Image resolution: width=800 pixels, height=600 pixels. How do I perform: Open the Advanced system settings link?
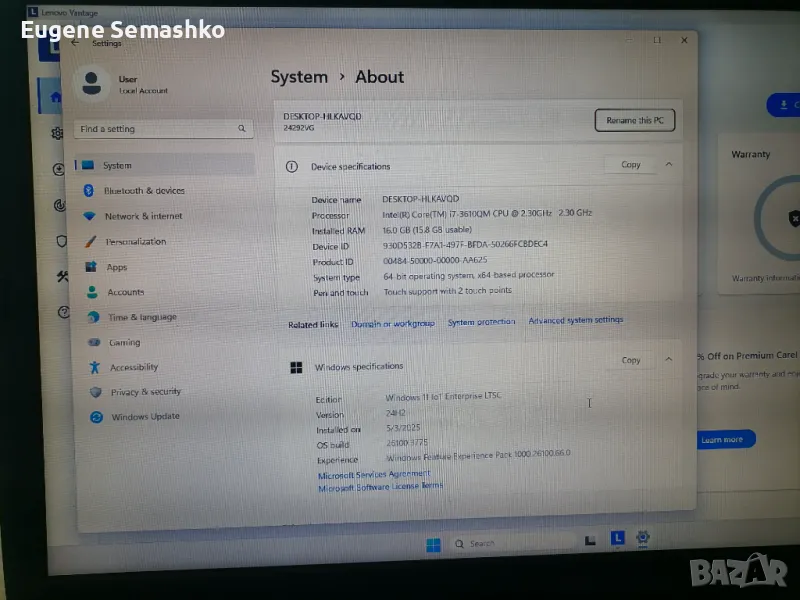pos(575,321)
